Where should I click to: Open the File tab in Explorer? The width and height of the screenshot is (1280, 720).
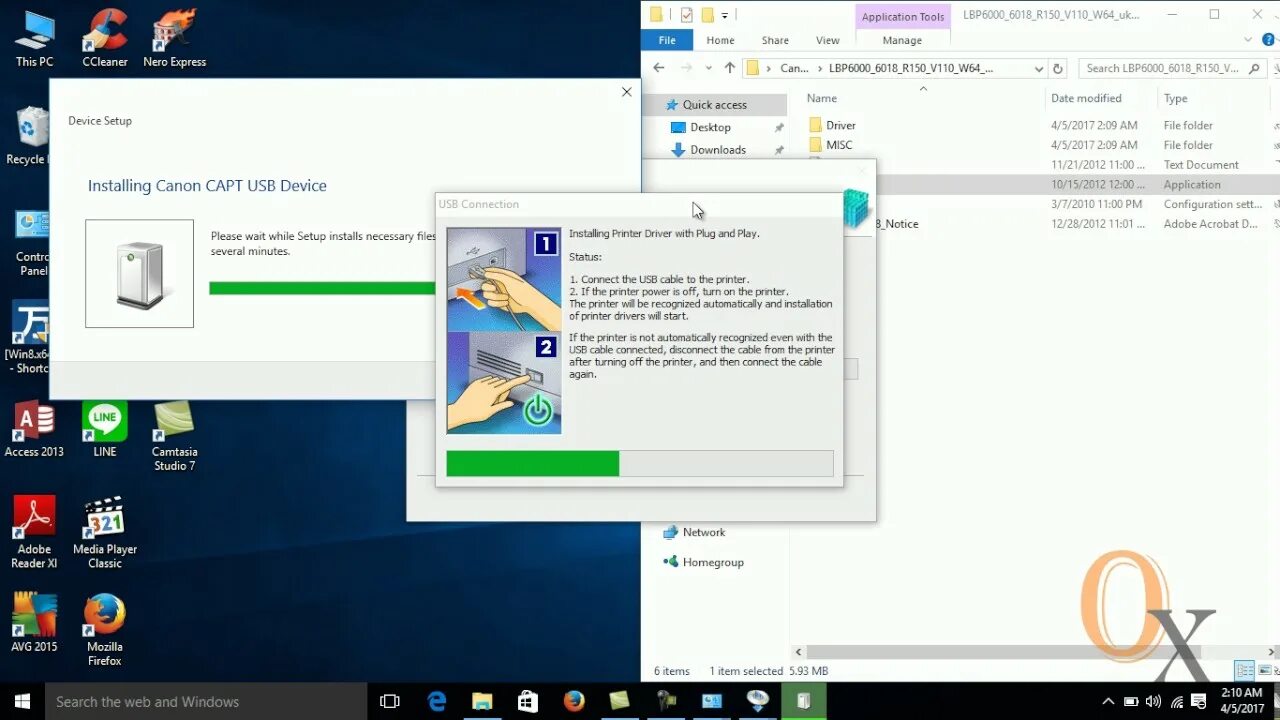click(667, 40)
